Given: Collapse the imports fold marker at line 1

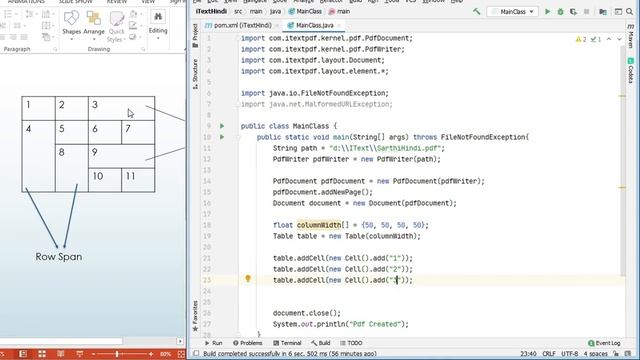Looking at the screenshot, I should coord(237,38).
